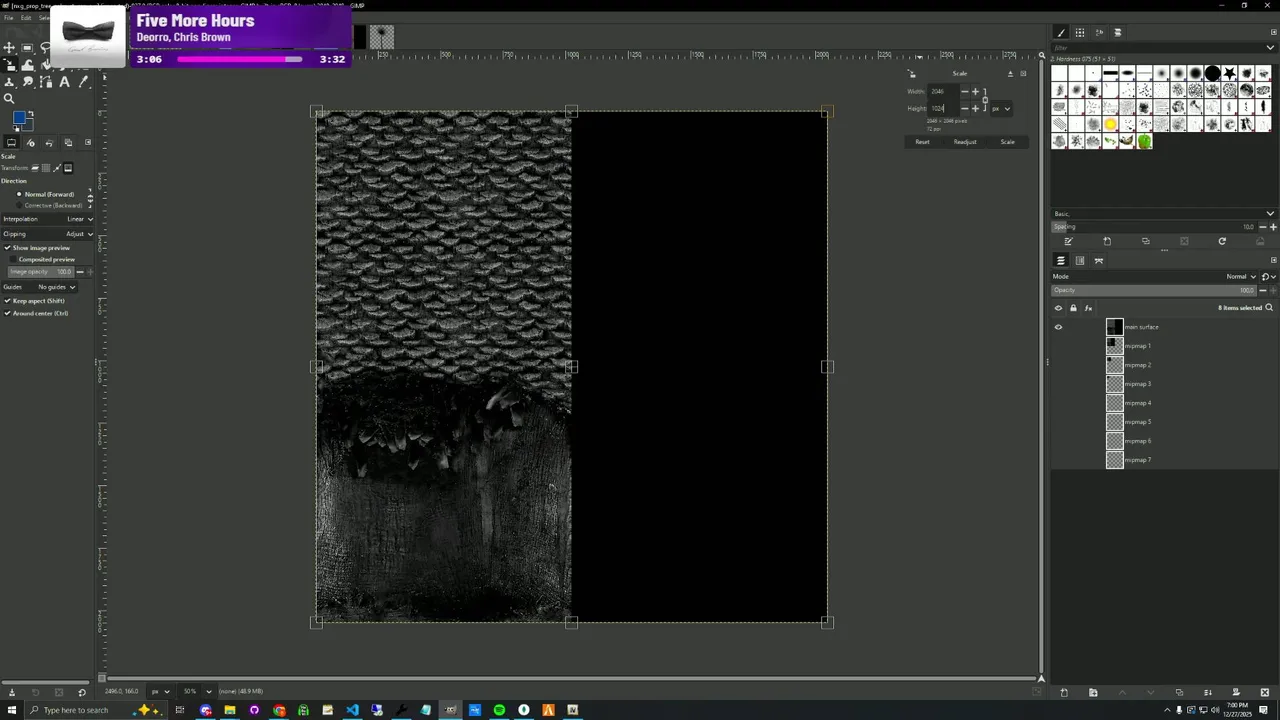The width and height of the screenshot is (1280, 720).
Task: Click the brush filter field
Action: (1160, 48)
